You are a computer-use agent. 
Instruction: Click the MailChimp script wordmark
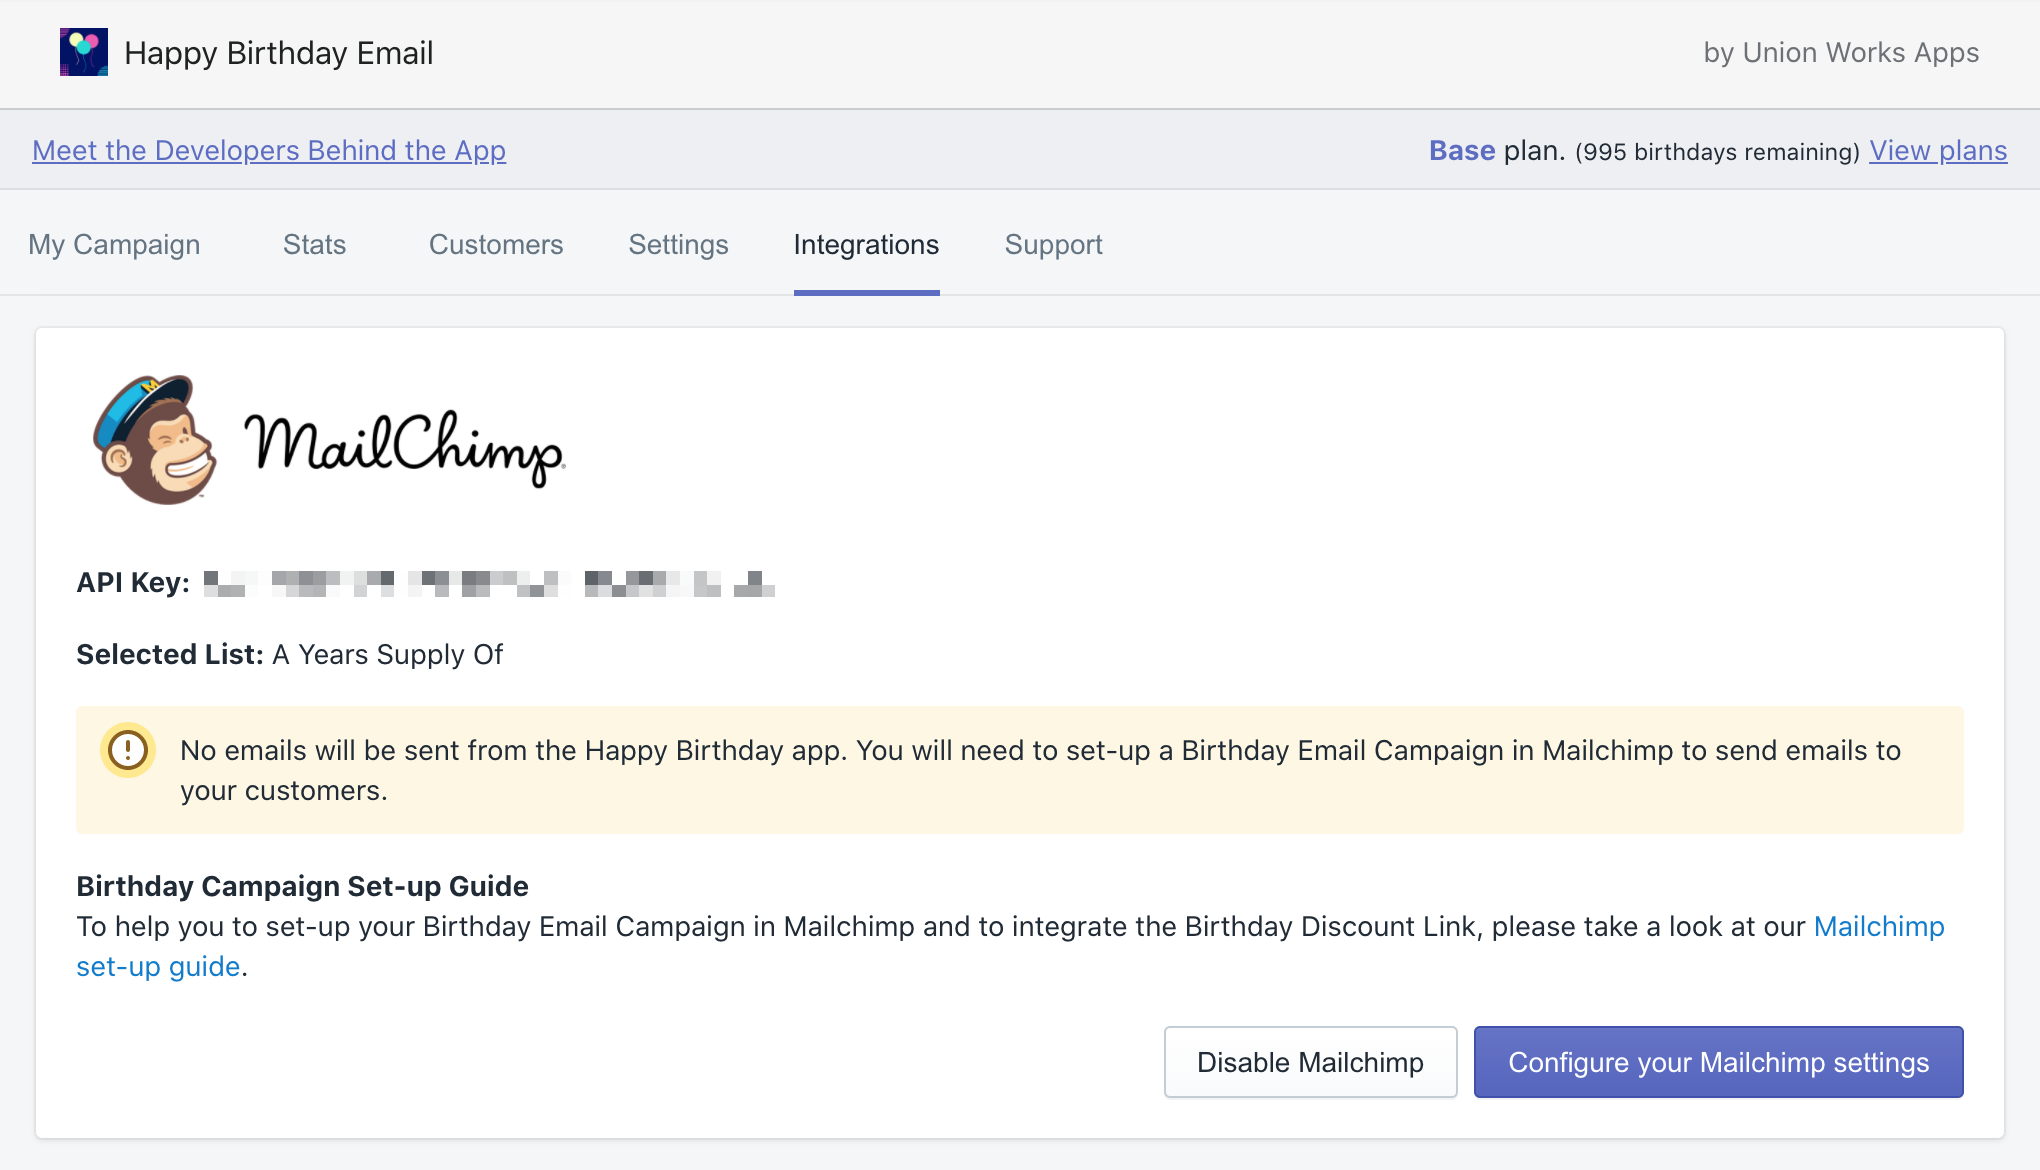(x=405, y=447)
